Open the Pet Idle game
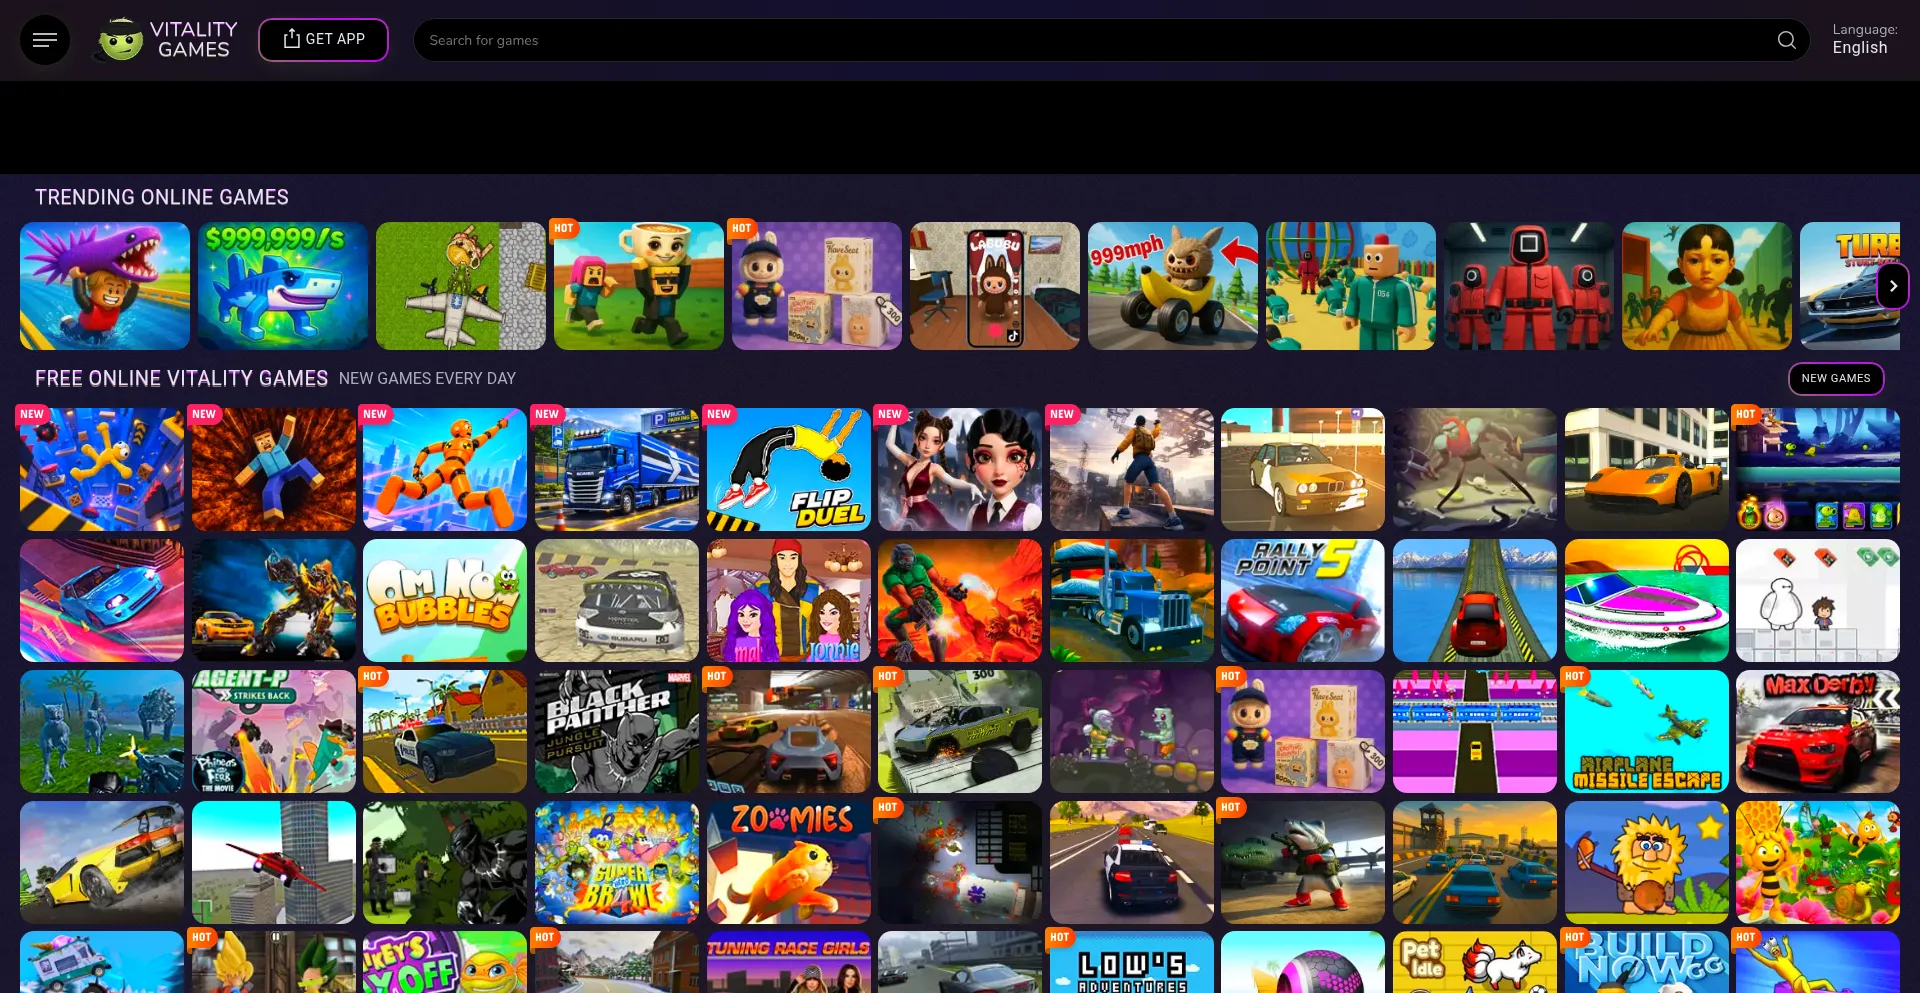The image size is (1920, 993). [x=1475, y=962]
